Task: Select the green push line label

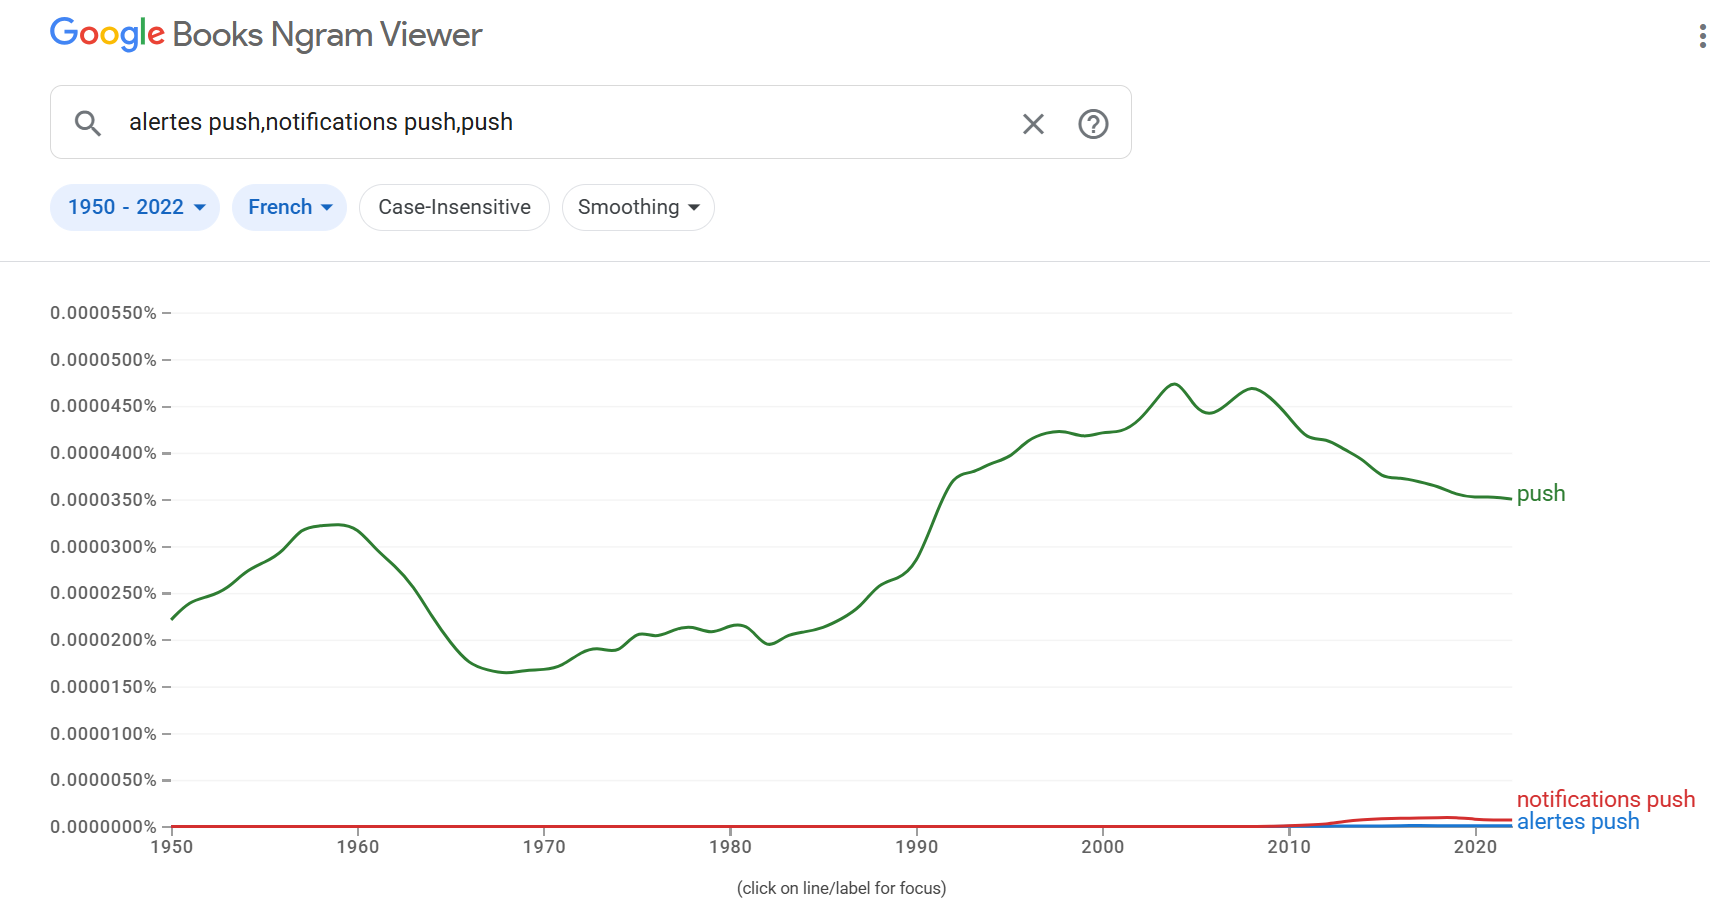Action: point(1541,493)
